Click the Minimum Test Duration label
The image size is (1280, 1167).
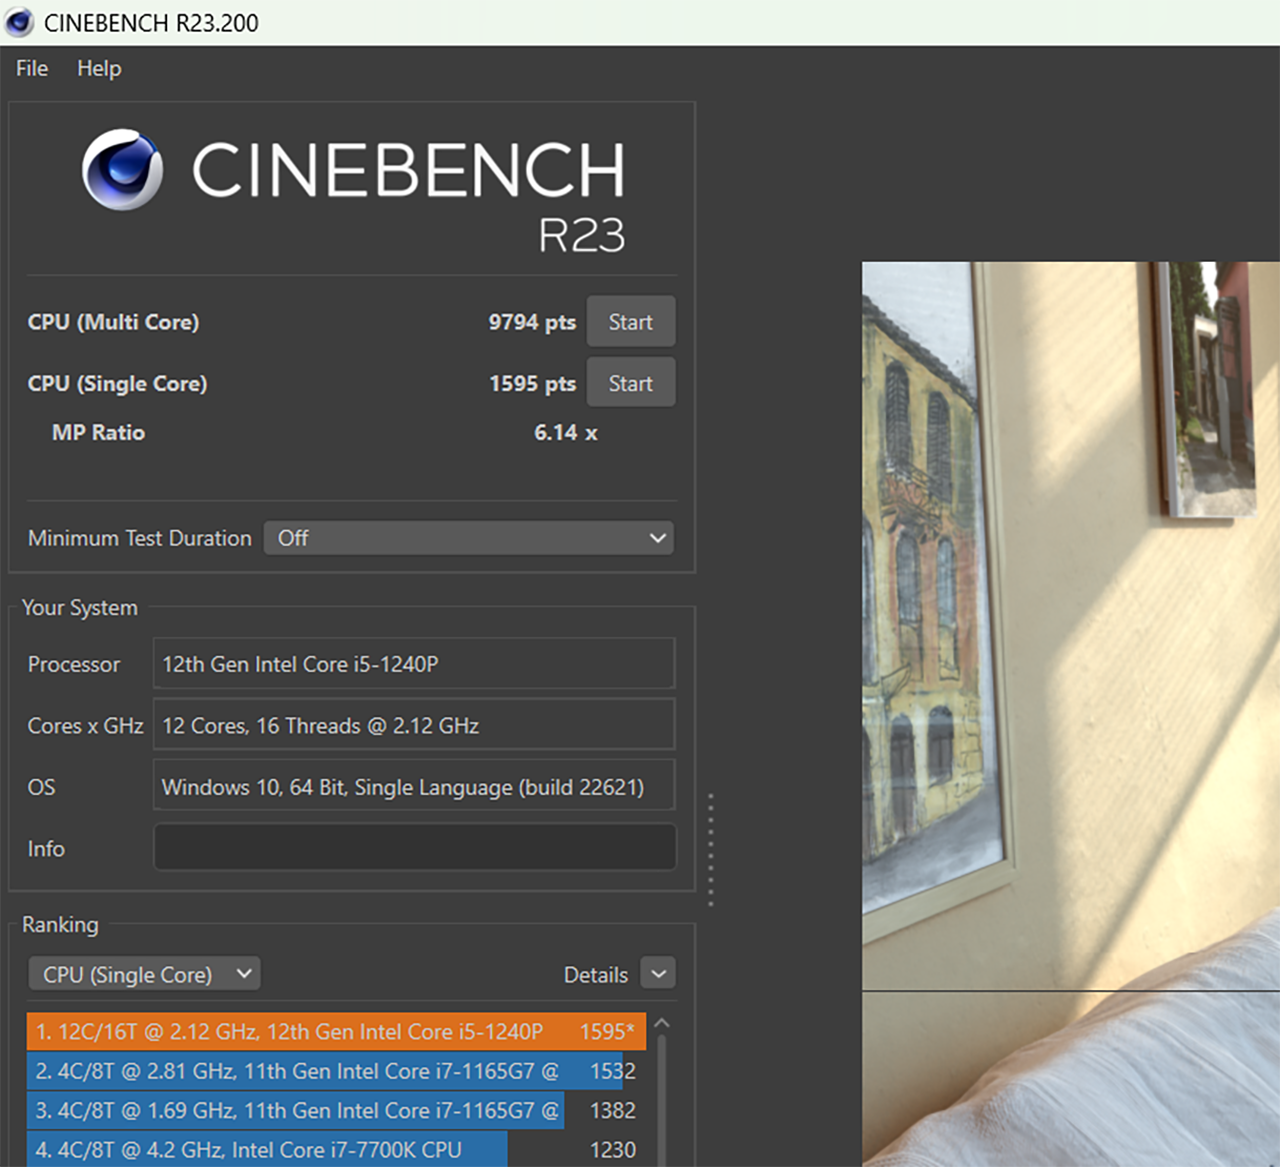click(140, 538)
